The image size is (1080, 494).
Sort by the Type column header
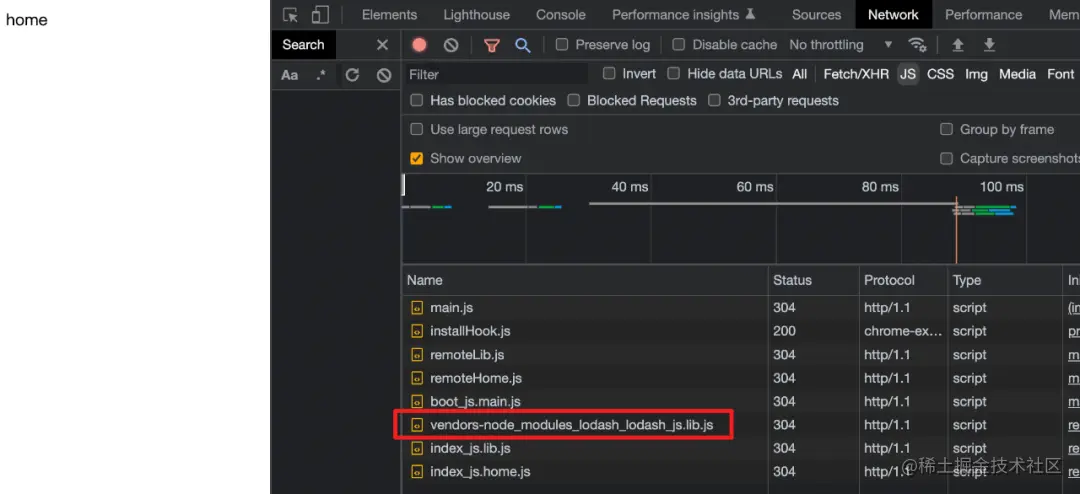[x=1005, y=280]
